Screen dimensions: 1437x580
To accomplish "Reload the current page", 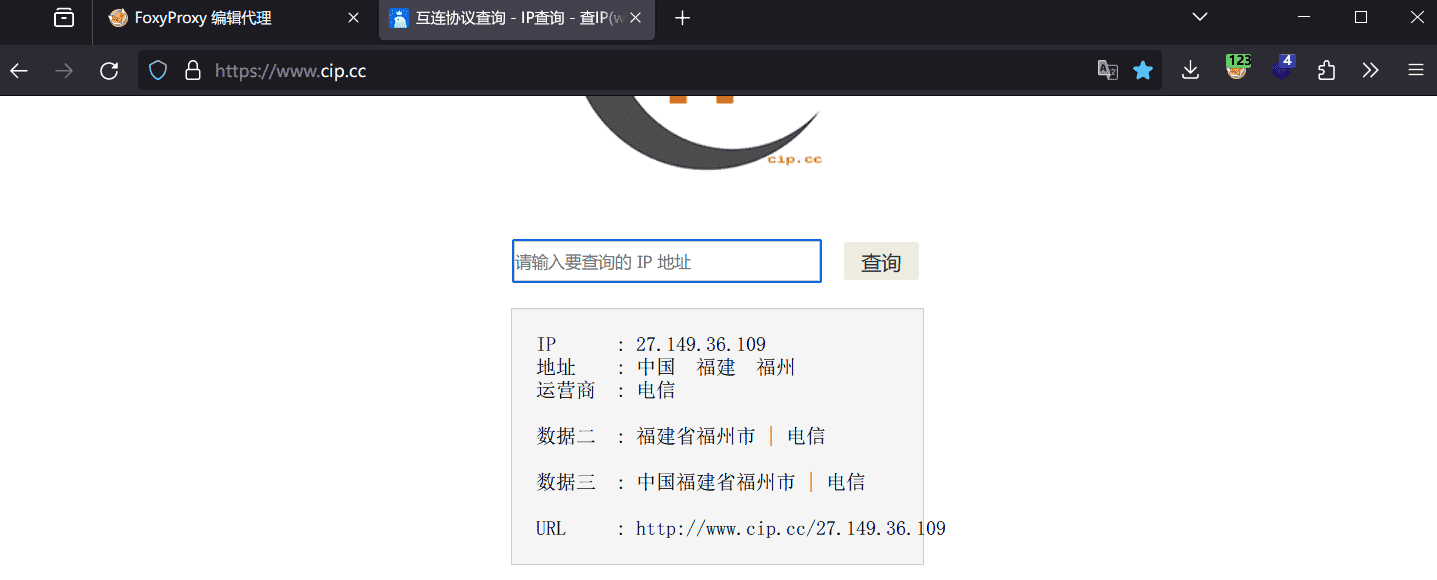I will point(109,70).
